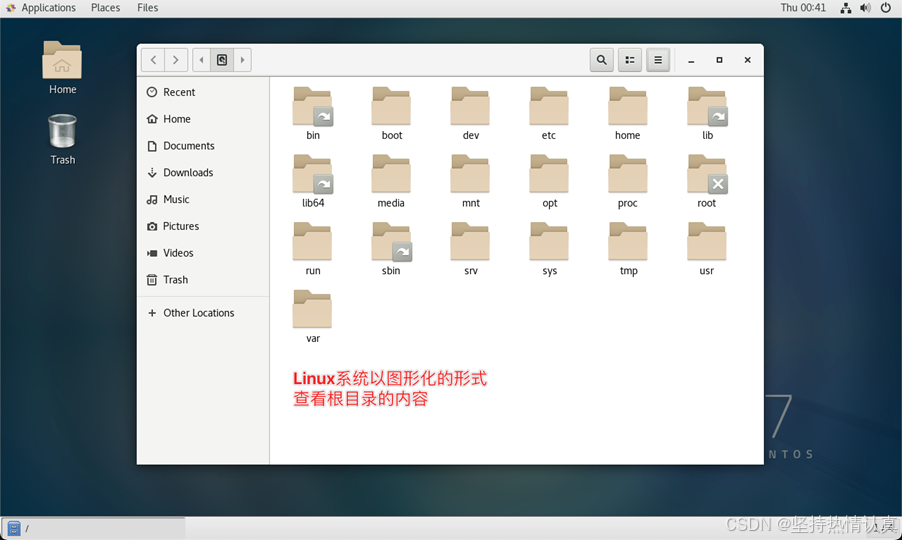This screenshot has width=902, height=540.
Task: Select the Trash icon on the desktop
Action: tap(62, 140)
